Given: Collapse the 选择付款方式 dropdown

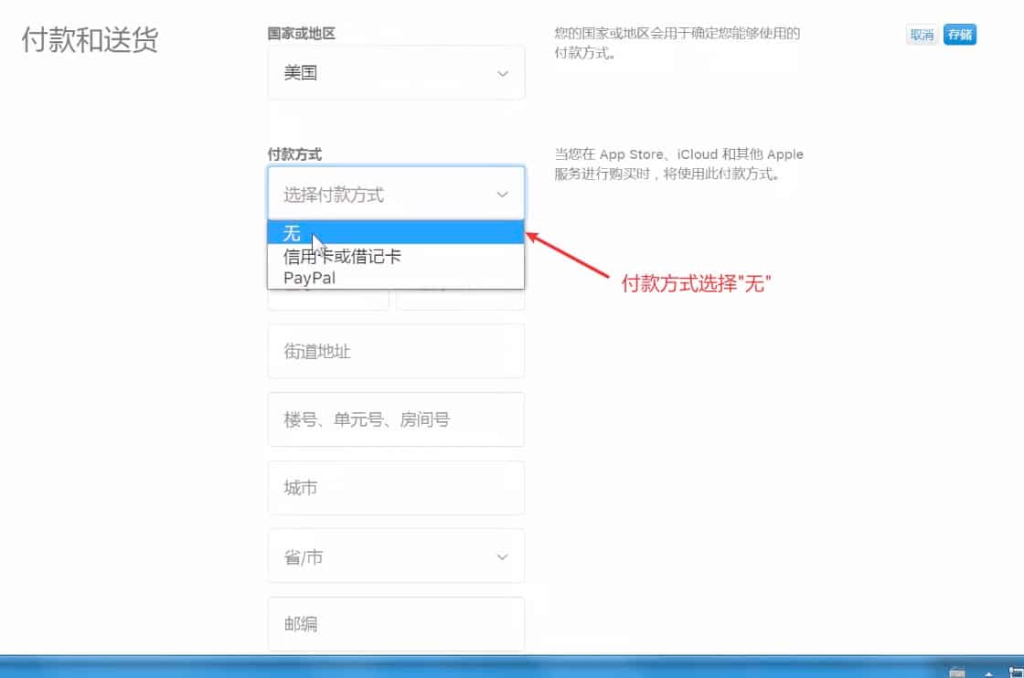Looking at the screenshot, I should coord(396,193).
